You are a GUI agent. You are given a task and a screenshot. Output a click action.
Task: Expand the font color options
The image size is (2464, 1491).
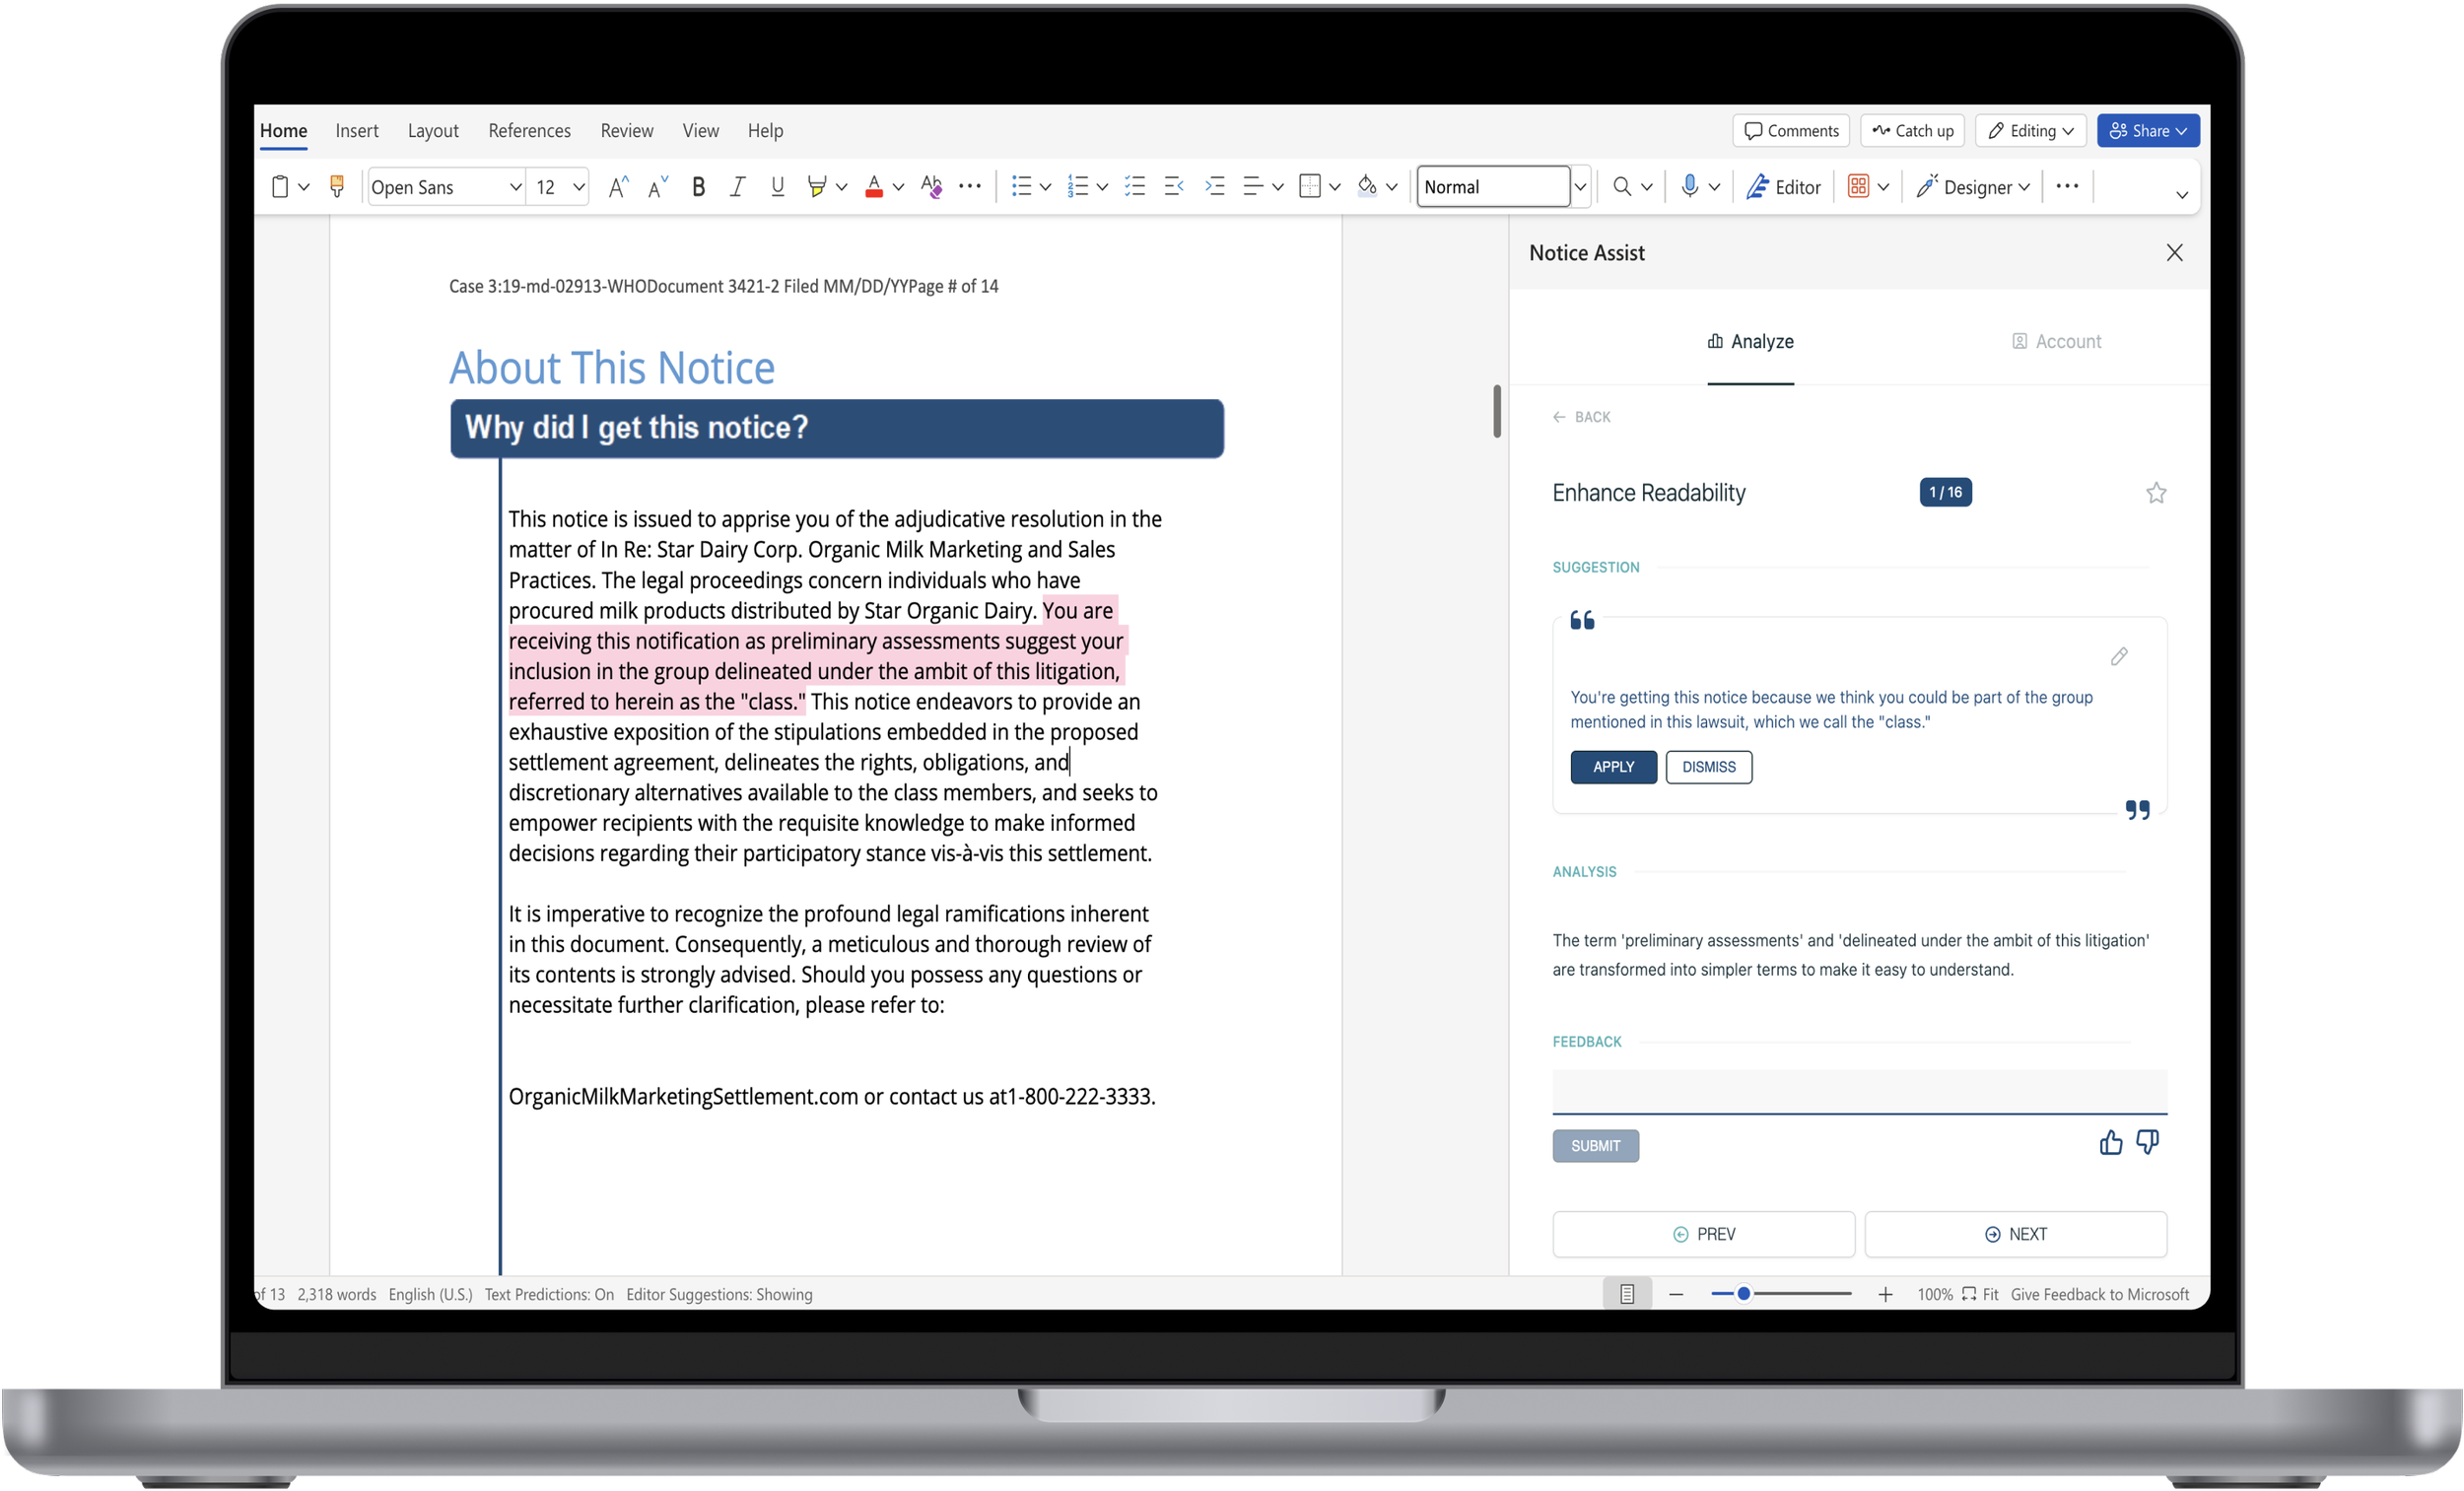897,186
